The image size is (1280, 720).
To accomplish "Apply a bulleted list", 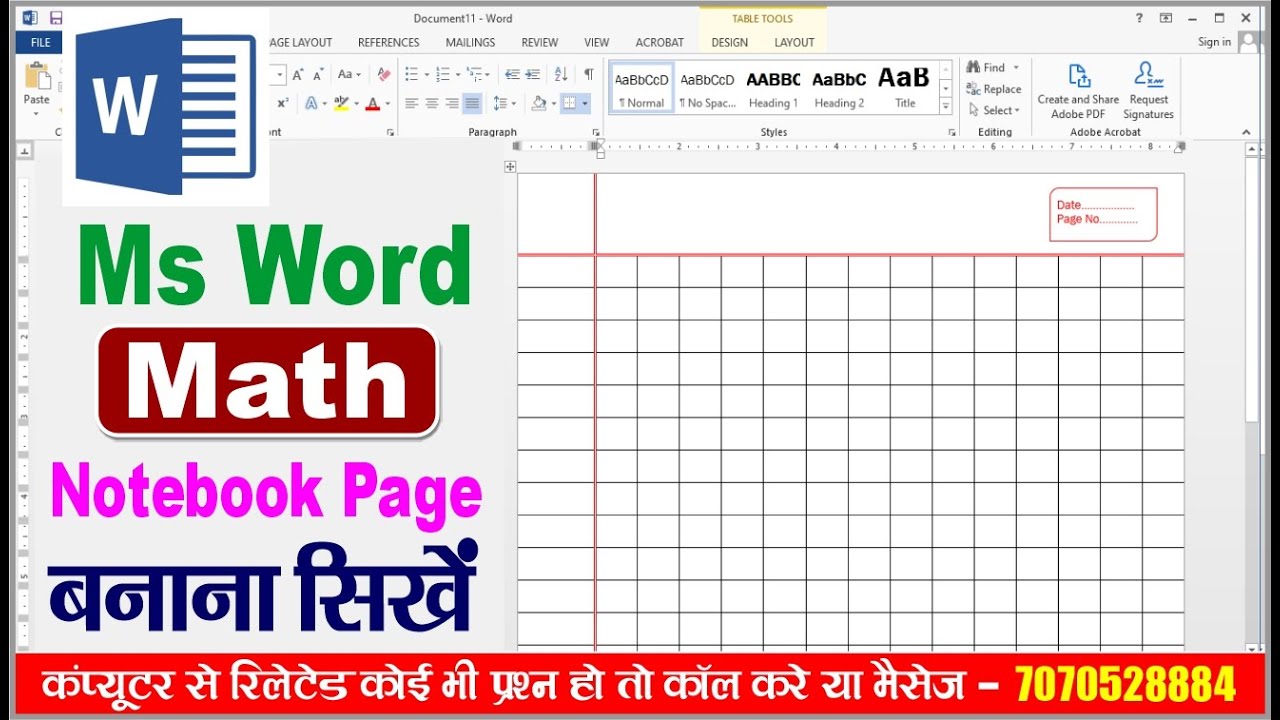I will tap(411, 74).
